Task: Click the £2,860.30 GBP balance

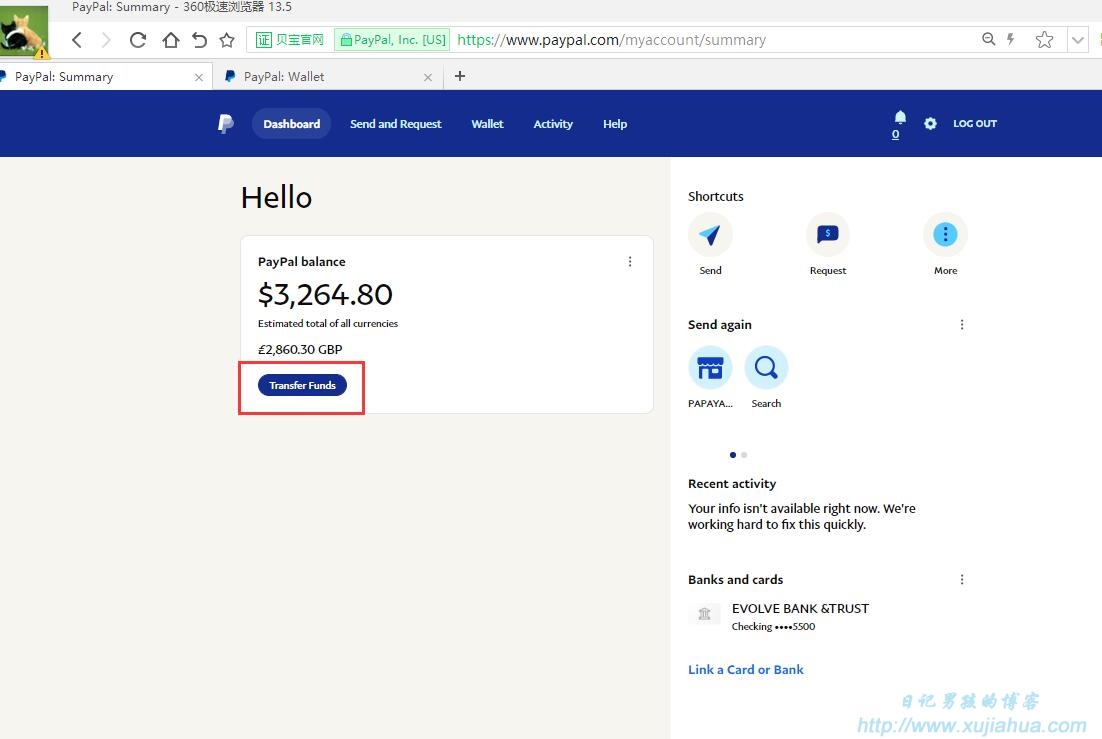Action: tap(300, 349)
